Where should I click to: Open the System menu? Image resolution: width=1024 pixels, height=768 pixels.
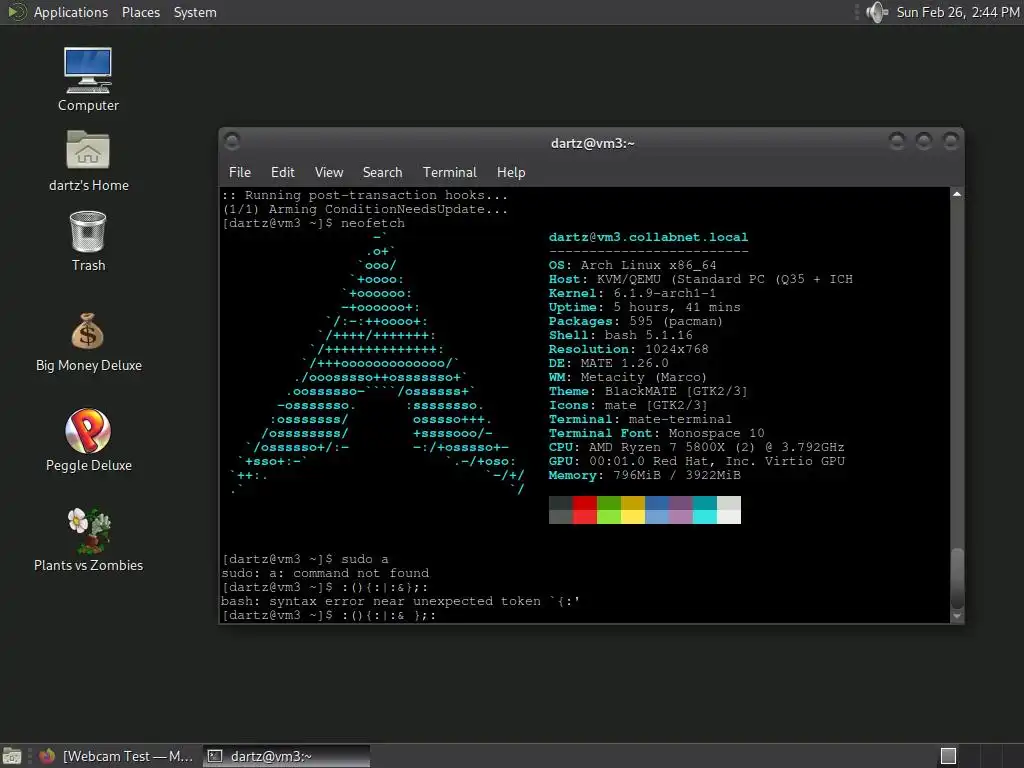195,12
